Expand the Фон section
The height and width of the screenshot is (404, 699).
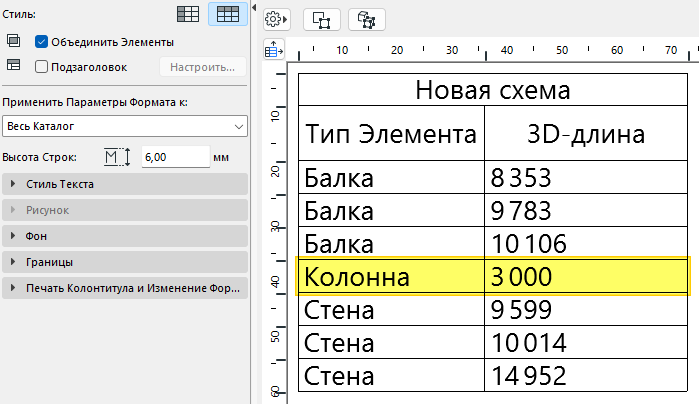125,236
